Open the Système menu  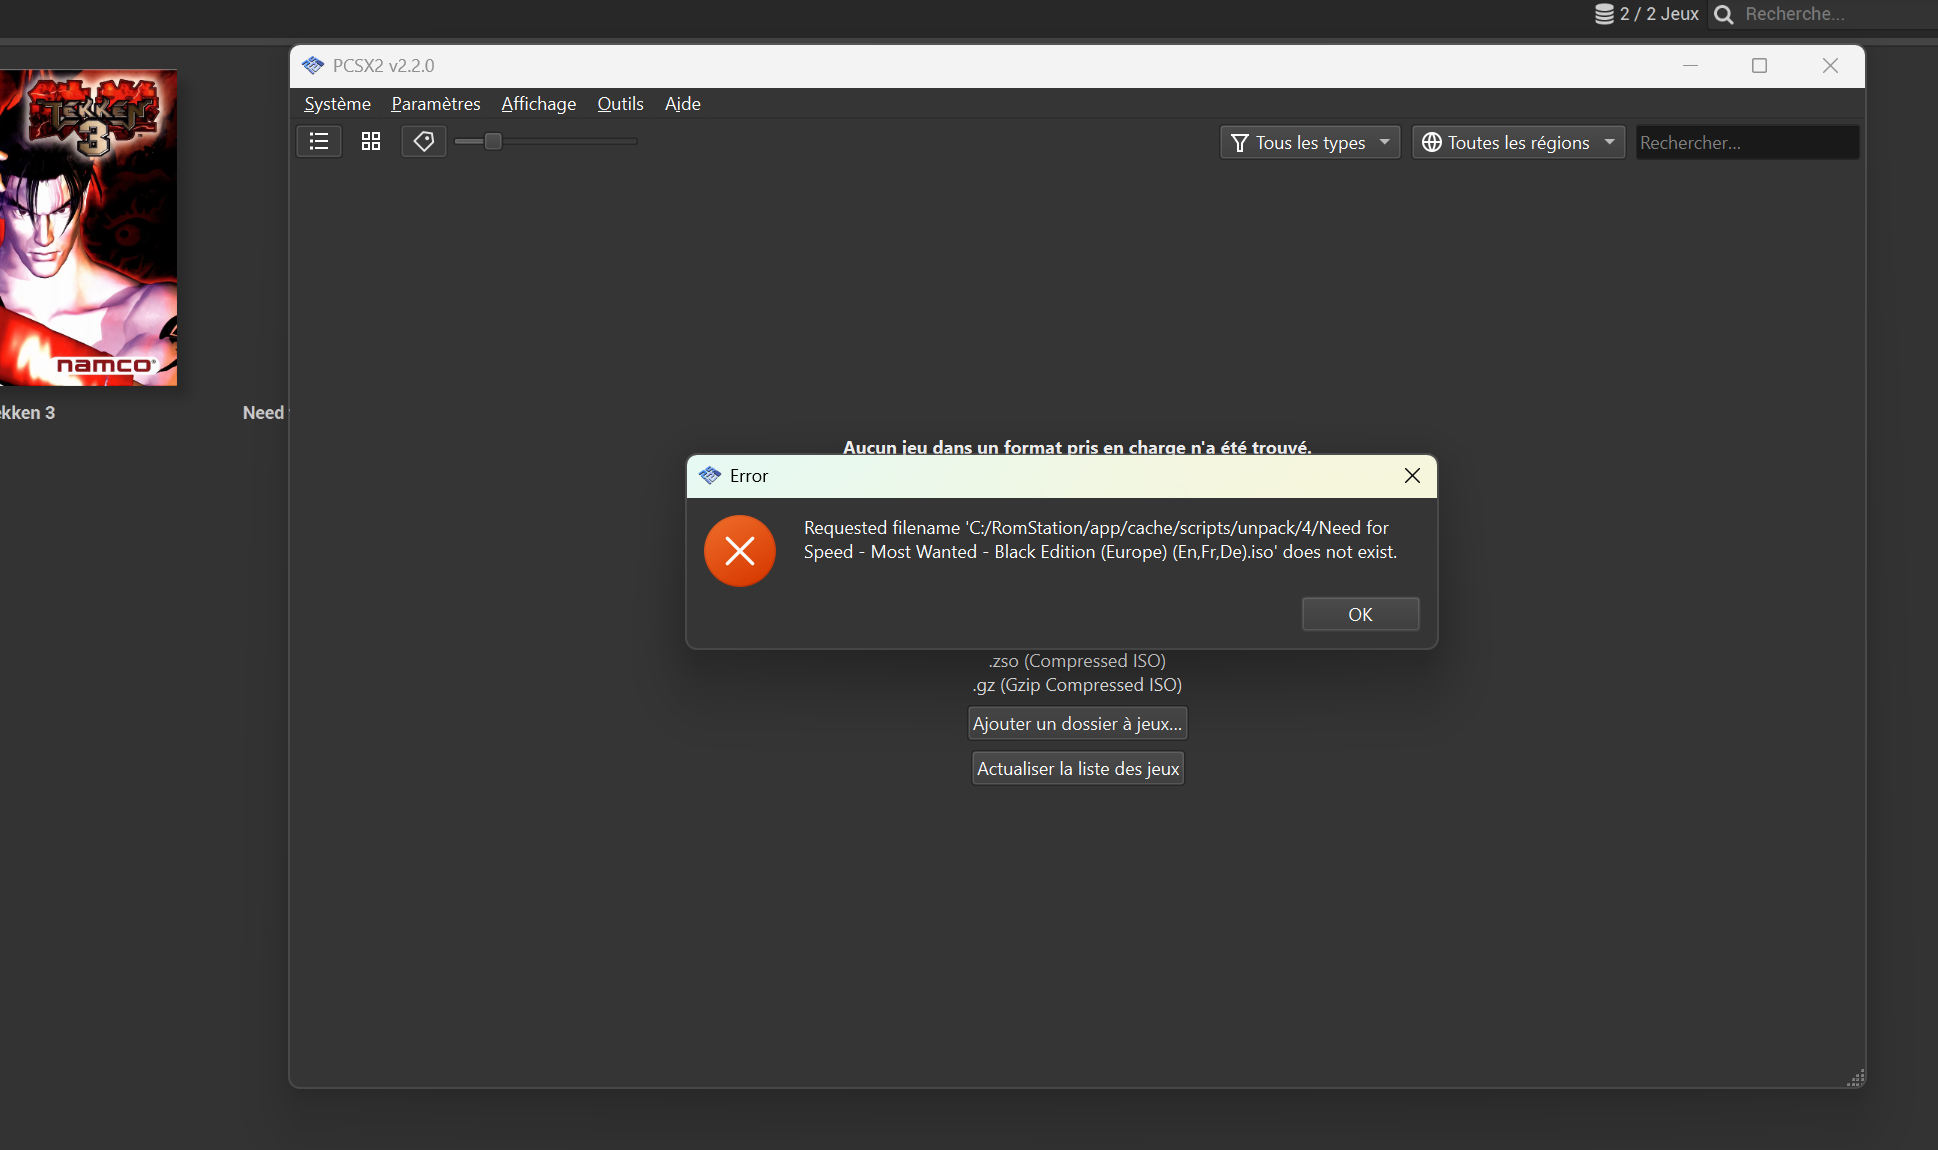tap(337, 104)
